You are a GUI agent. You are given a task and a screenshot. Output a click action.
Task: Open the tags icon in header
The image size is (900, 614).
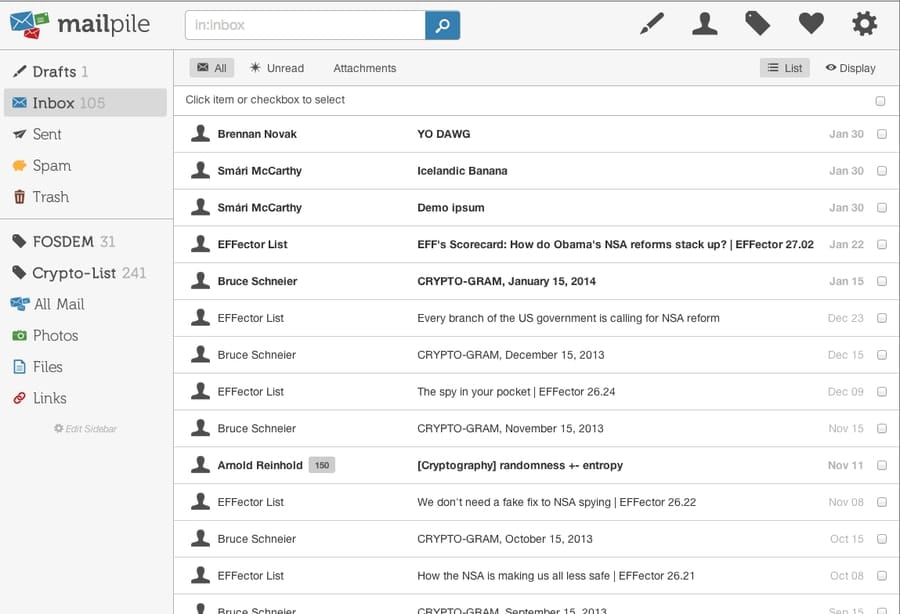[758, 24]
